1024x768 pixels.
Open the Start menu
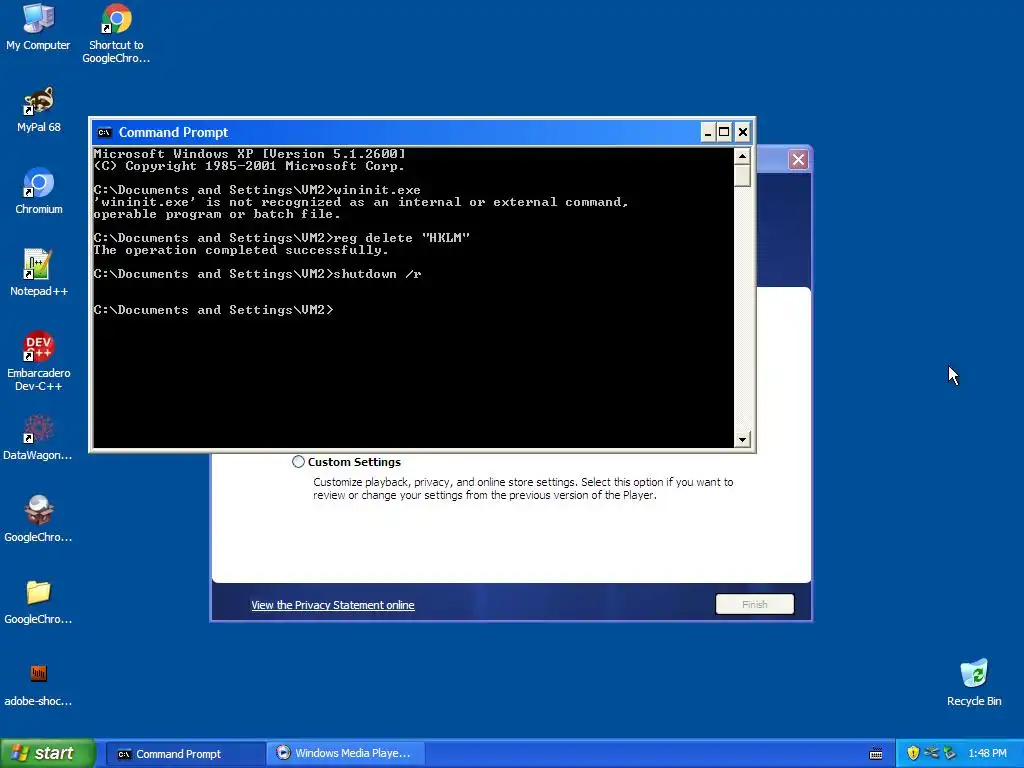coord(48,754)
